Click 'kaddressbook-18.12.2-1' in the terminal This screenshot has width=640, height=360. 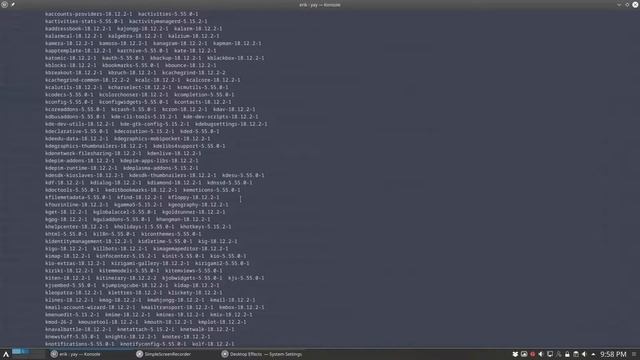click(78, 29)
